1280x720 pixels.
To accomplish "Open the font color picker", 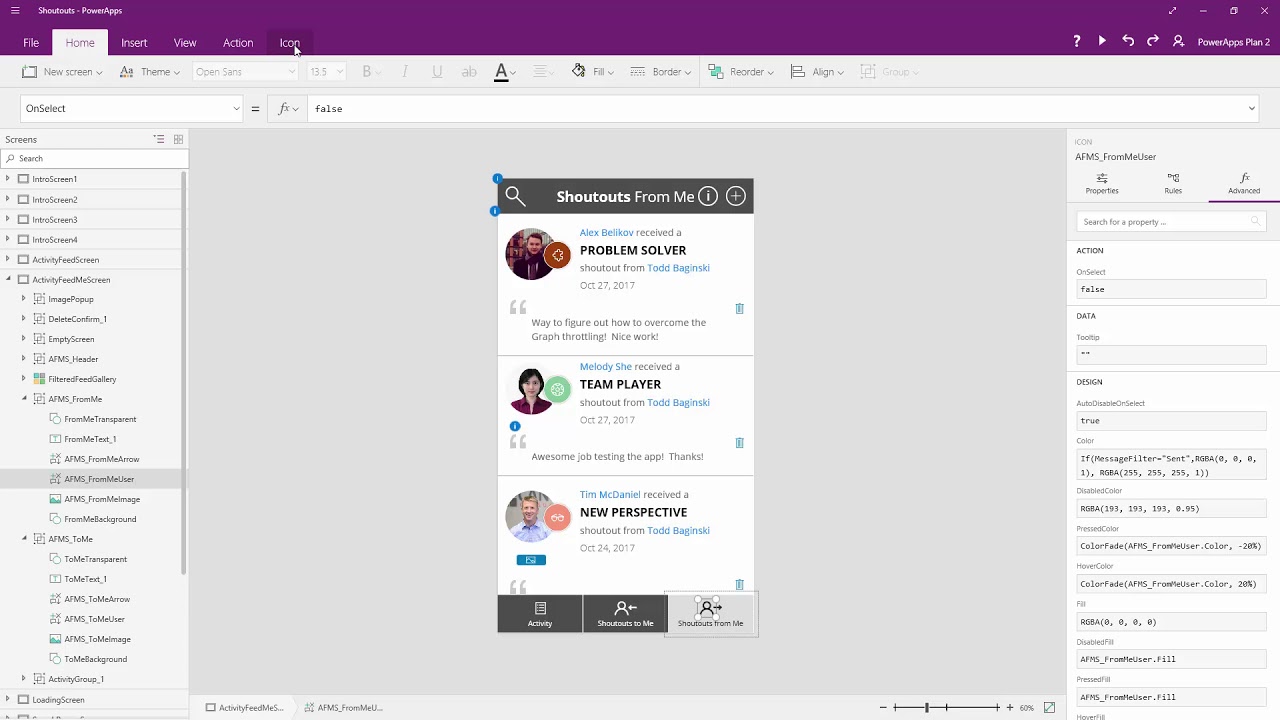I will 505,72.
